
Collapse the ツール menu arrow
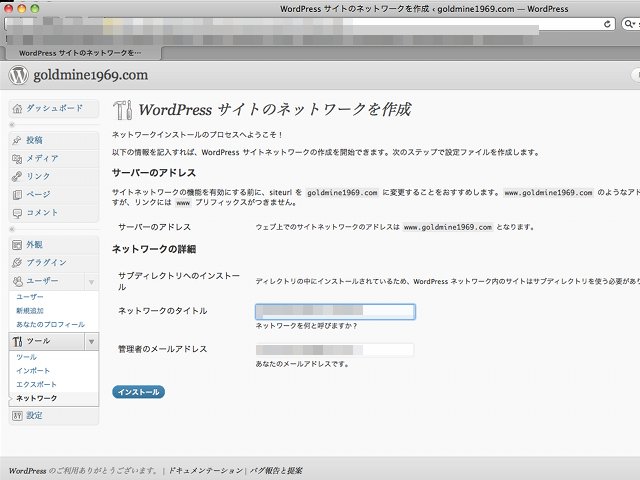(91, 342)
